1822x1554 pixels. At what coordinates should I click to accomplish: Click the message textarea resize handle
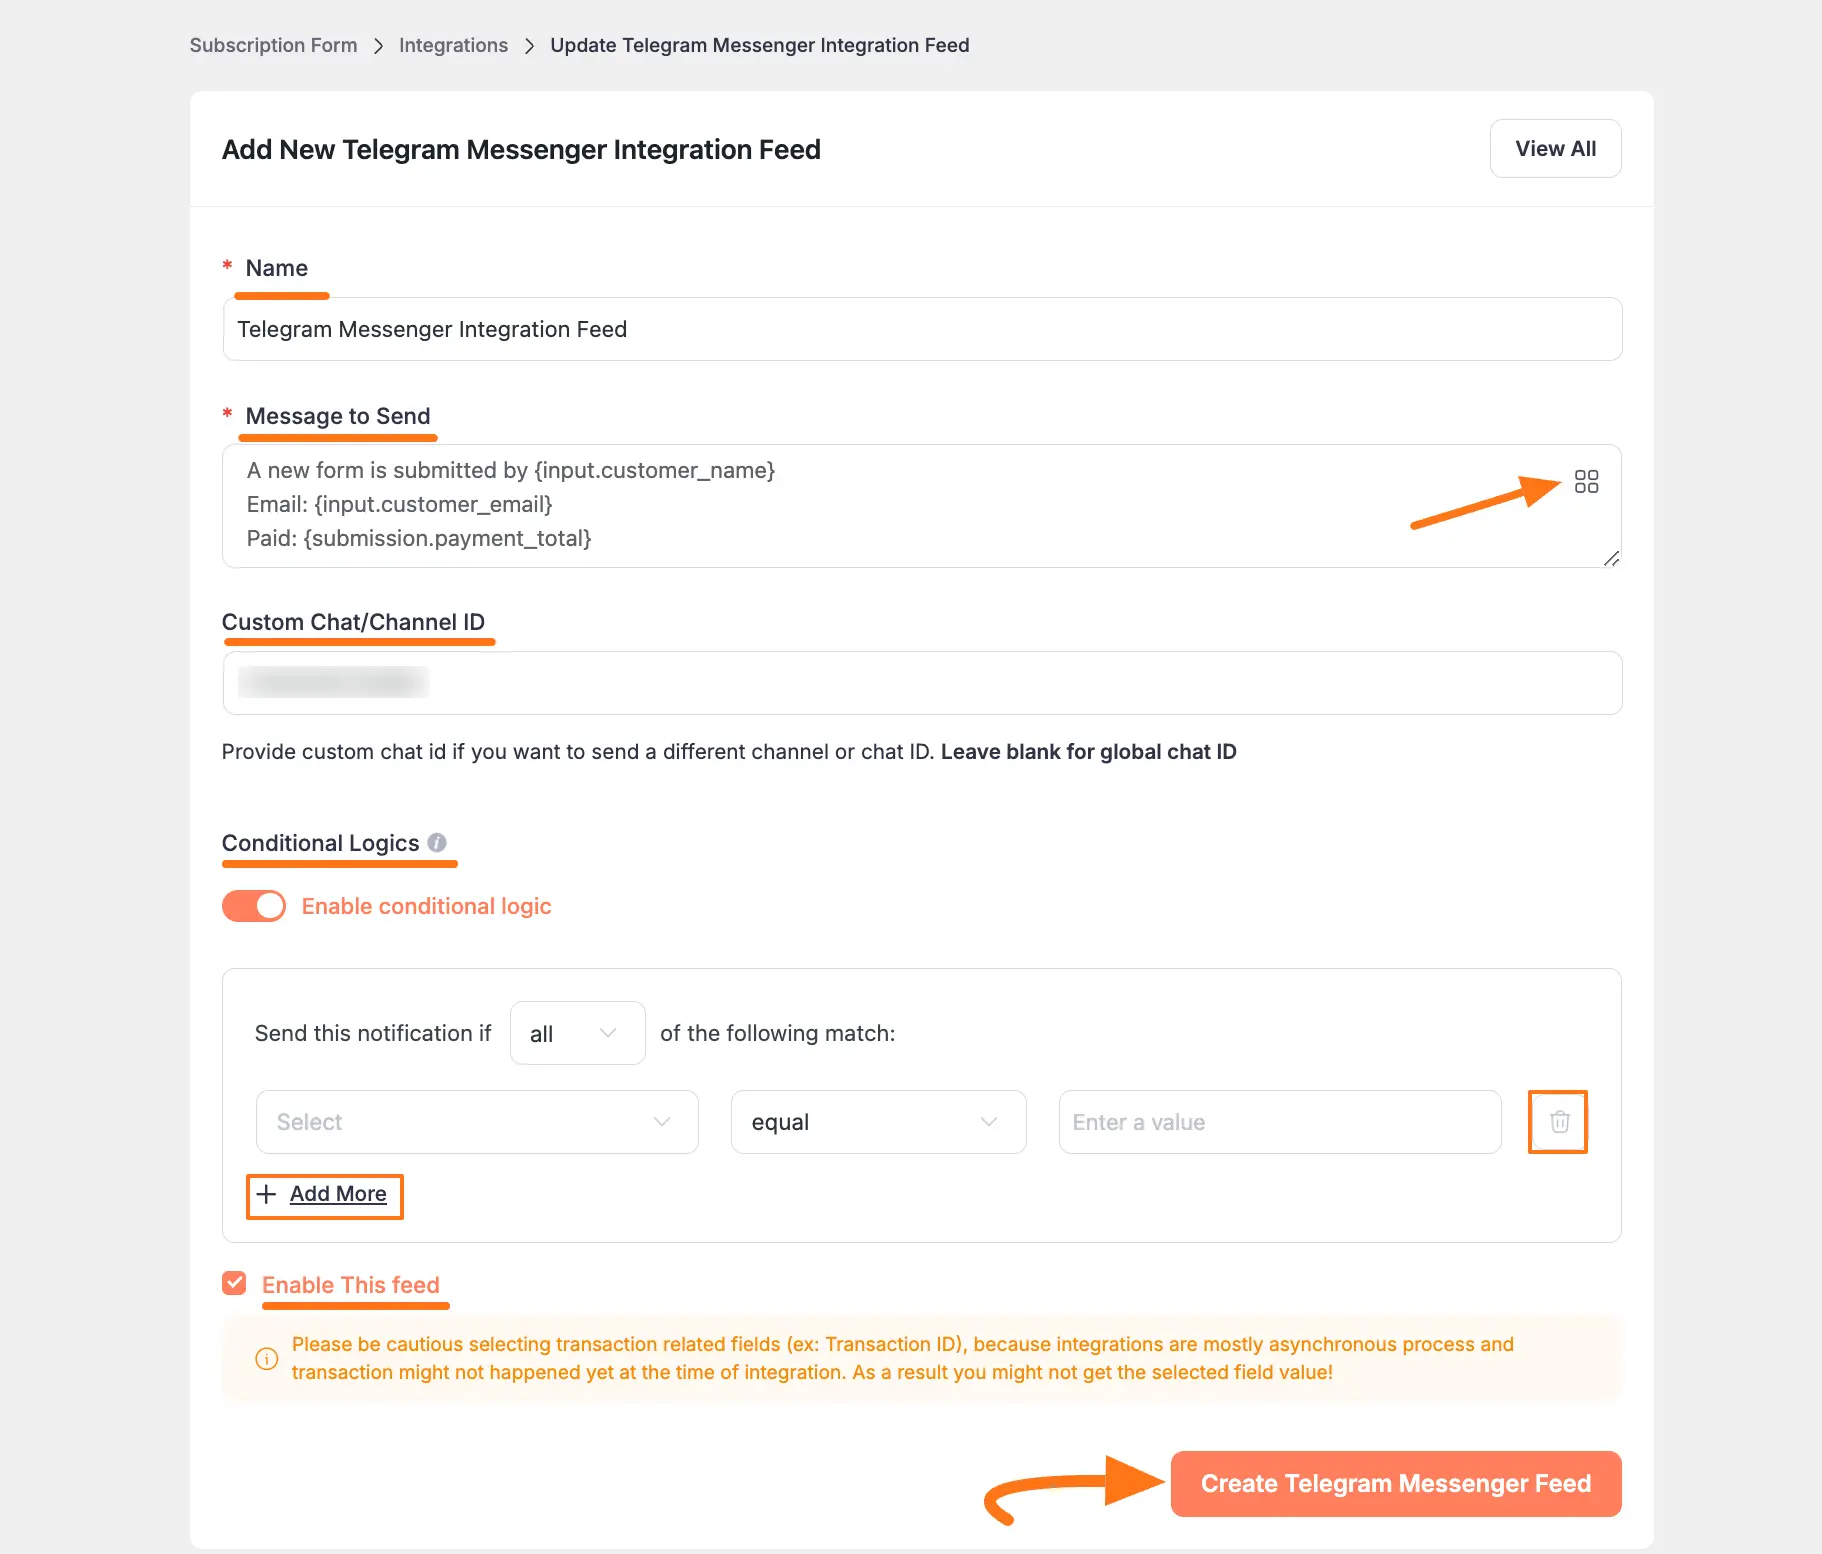tap(1611, 558)
